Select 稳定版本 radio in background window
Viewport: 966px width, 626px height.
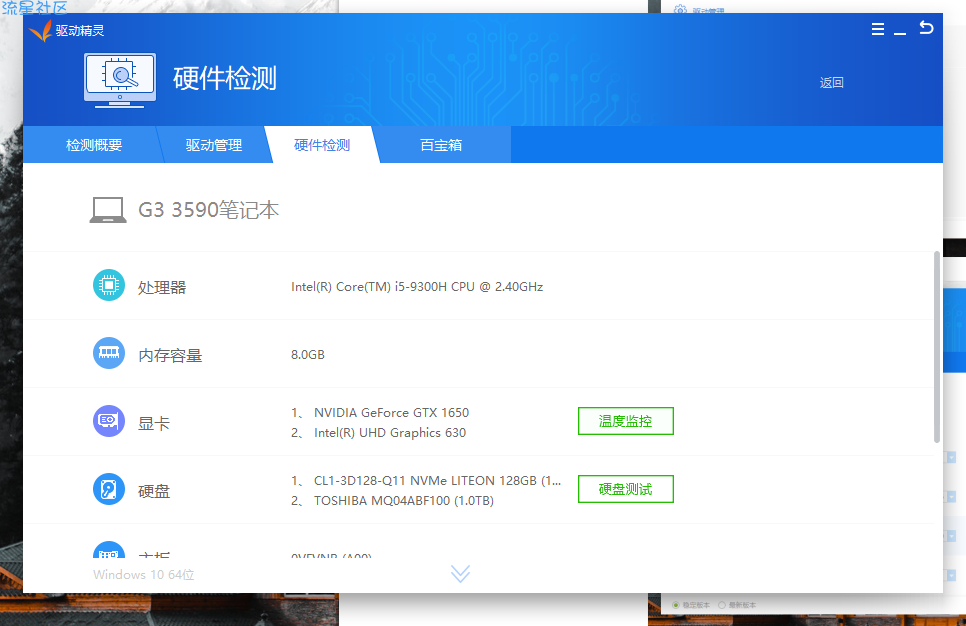[x=676, y=605]
